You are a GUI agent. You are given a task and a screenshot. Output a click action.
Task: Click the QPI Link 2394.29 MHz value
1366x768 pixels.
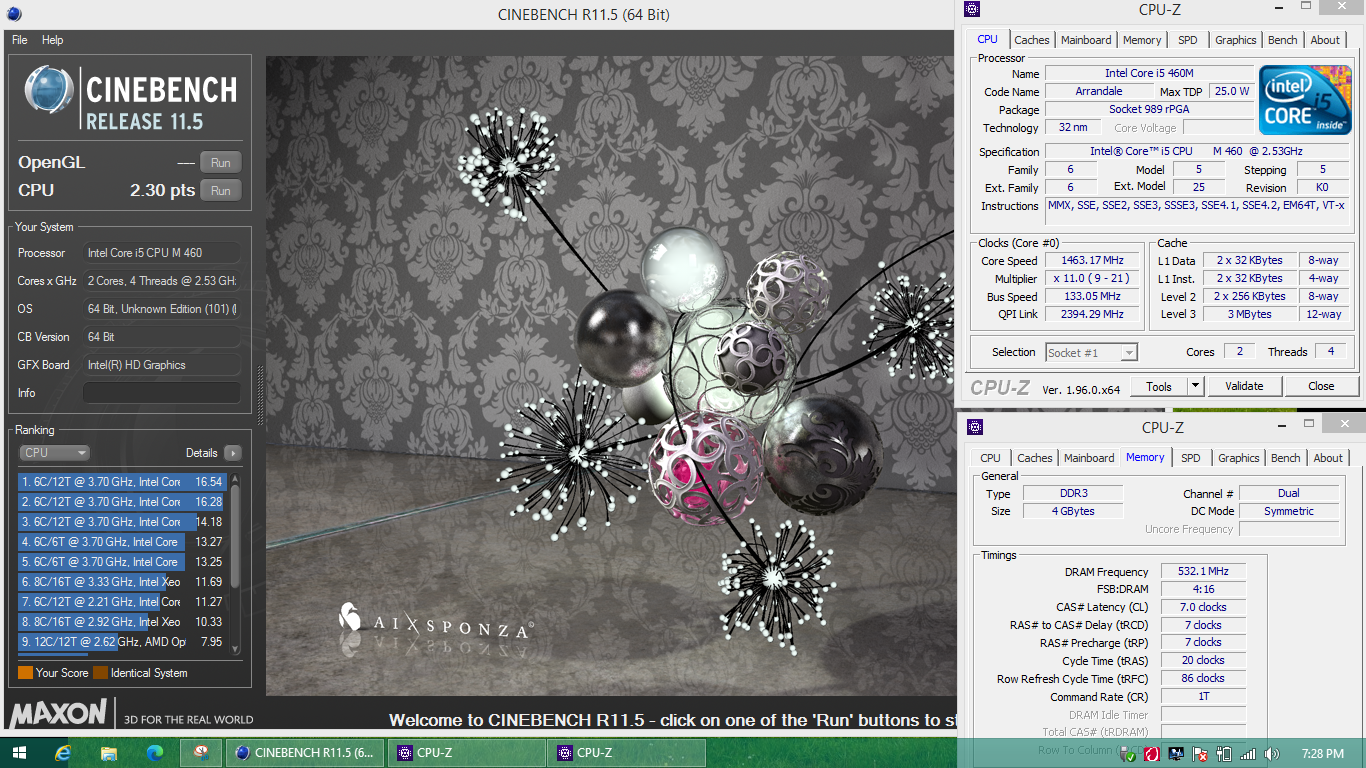click(x=1091, y=314)
